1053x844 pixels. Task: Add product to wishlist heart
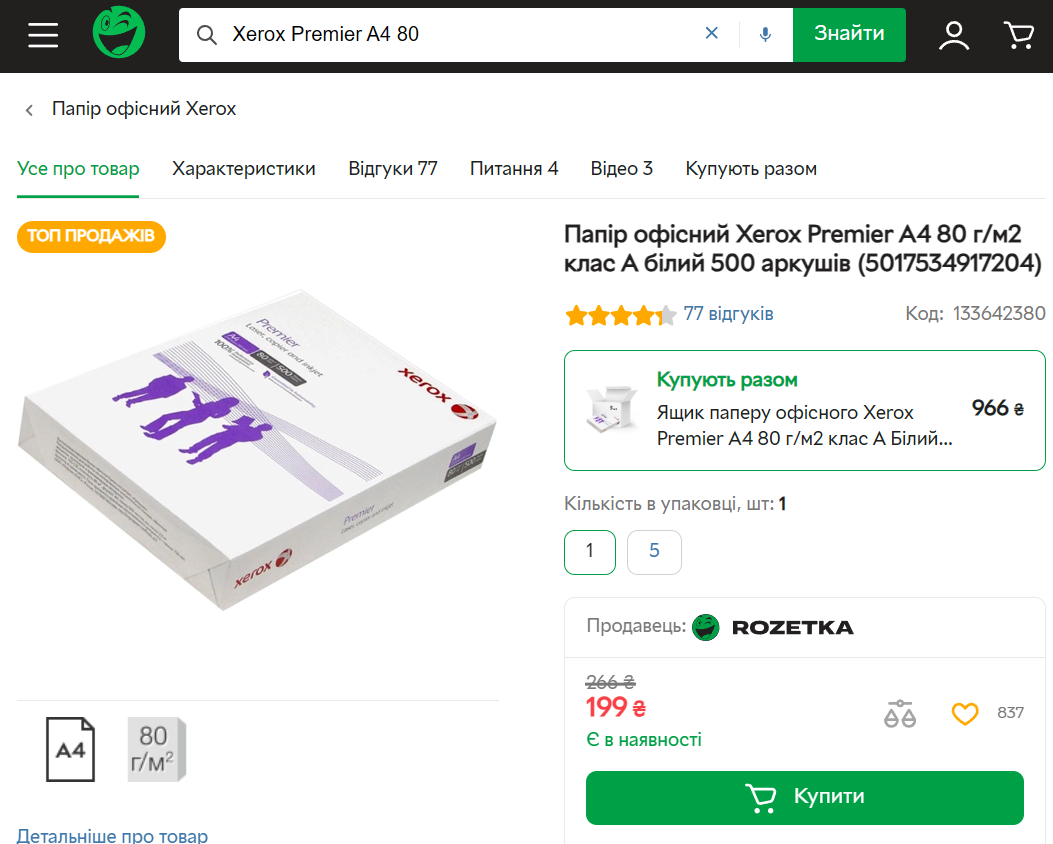[x=964, y=713]
